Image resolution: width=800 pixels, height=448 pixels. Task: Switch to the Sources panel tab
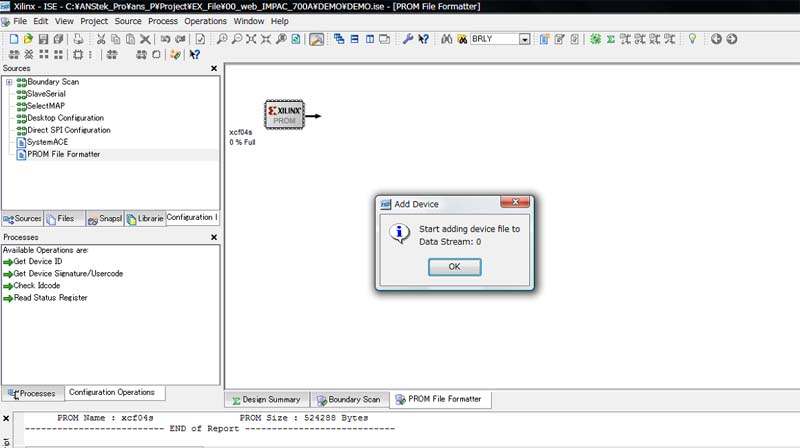pyautogui.click(x=22, y=218)
